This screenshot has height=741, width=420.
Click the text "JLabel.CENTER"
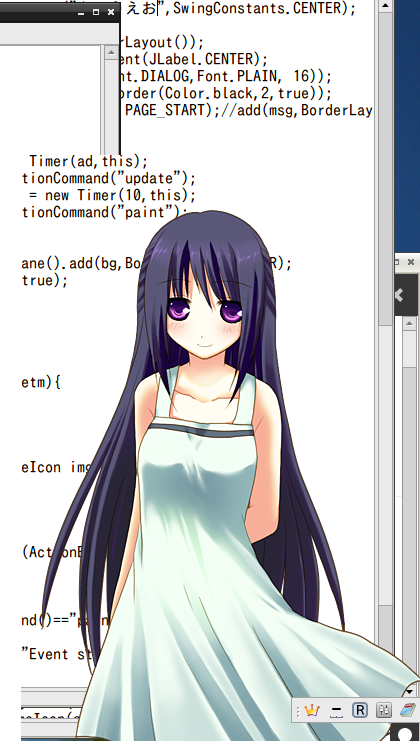[x=201, y=59]
